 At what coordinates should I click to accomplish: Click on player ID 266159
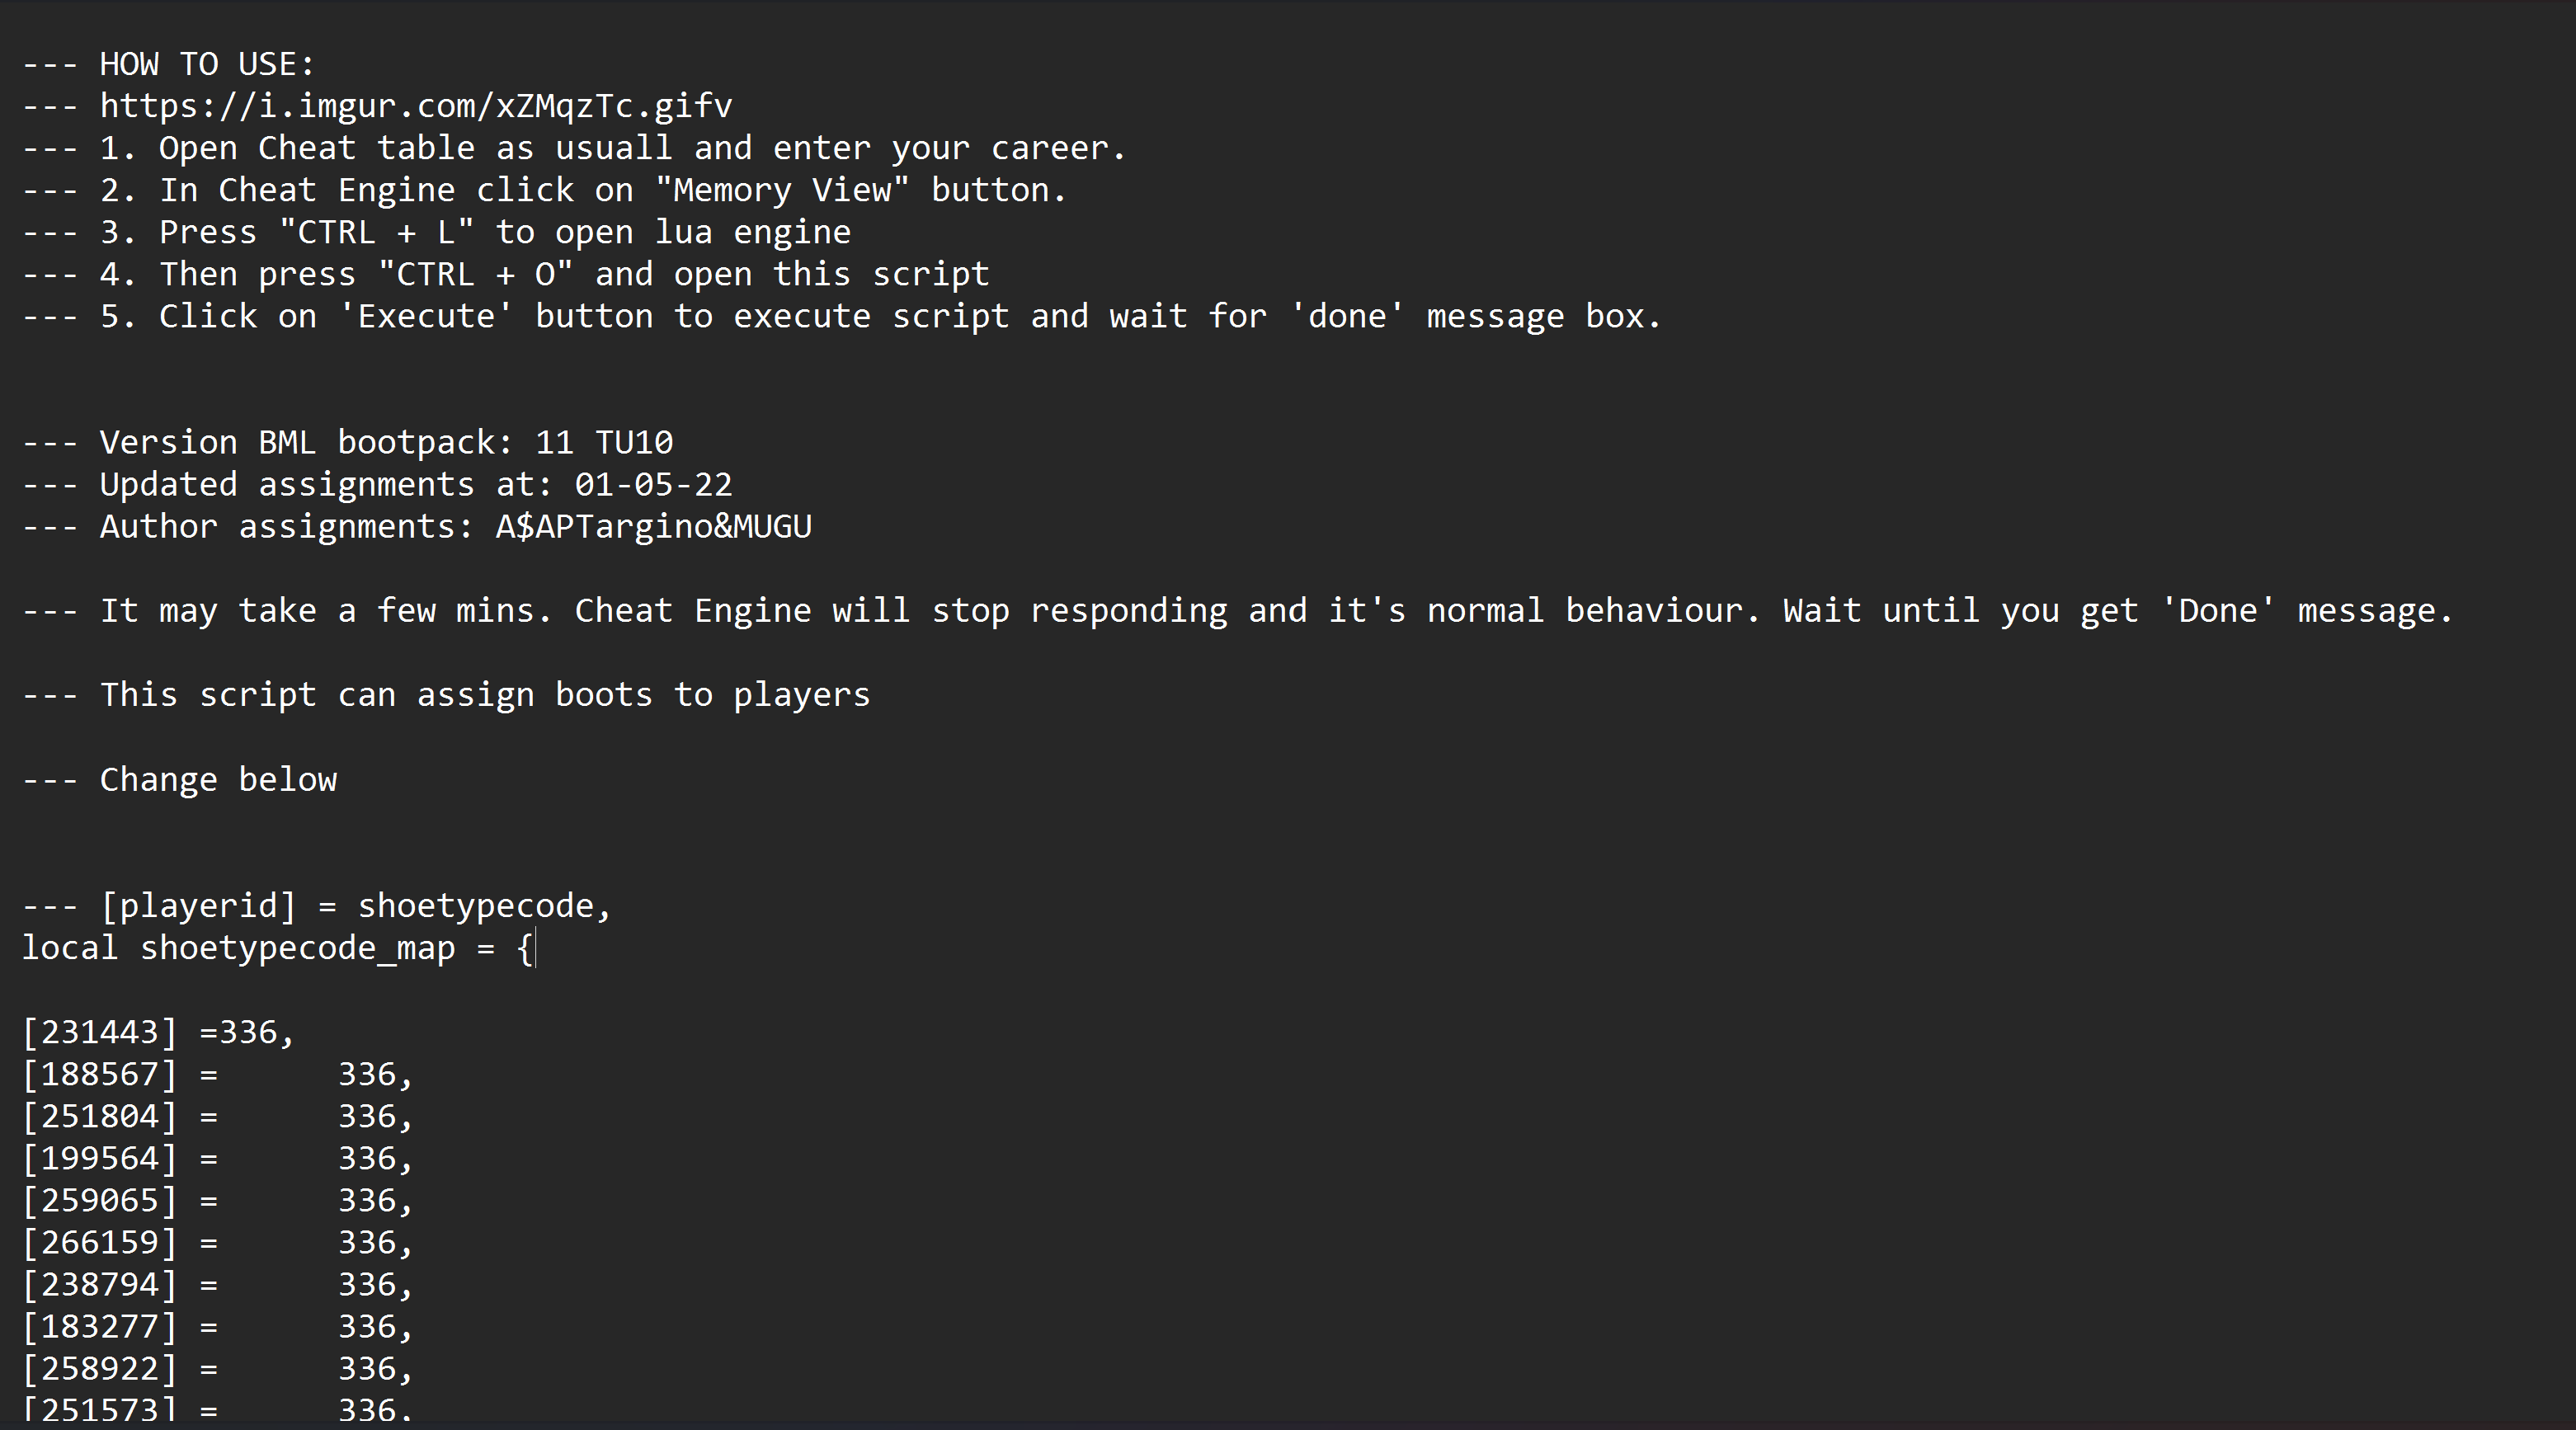coord(100,1242)
